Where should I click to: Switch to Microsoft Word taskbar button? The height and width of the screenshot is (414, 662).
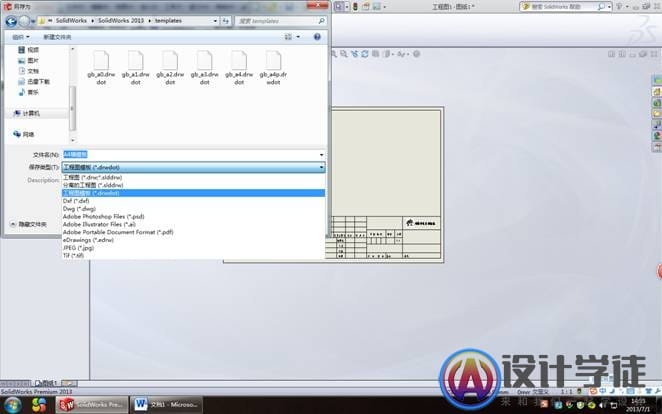pos(166,405)
